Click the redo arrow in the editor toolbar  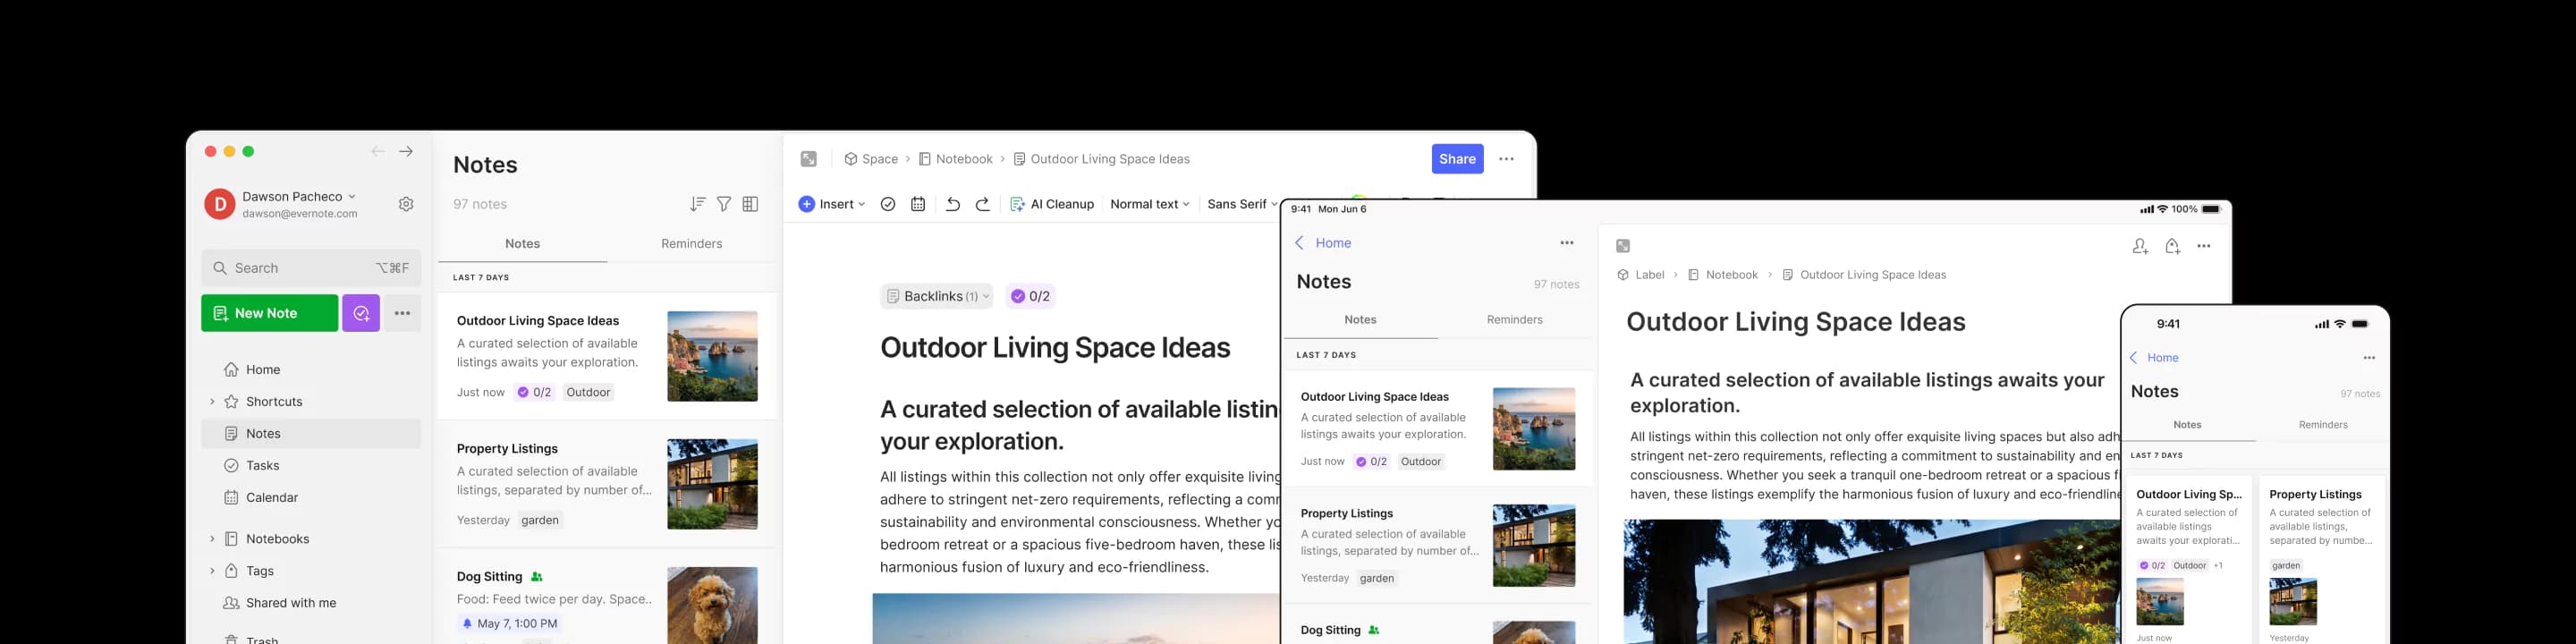[x=983, y=204]
